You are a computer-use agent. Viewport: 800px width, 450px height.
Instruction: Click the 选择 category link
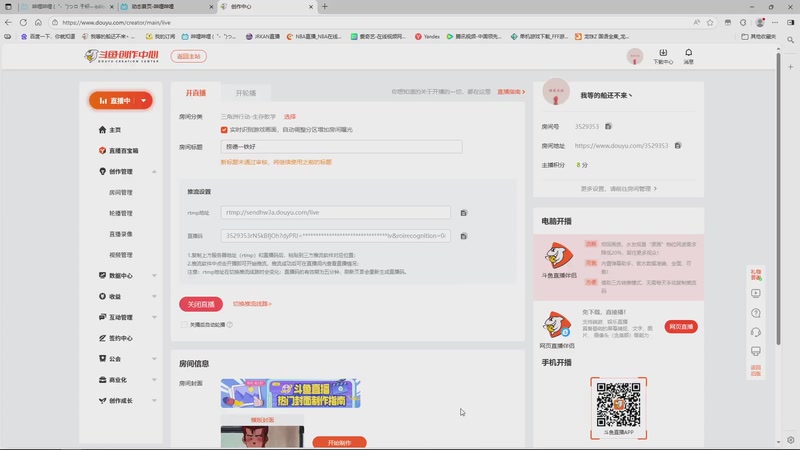pos(290,116)
